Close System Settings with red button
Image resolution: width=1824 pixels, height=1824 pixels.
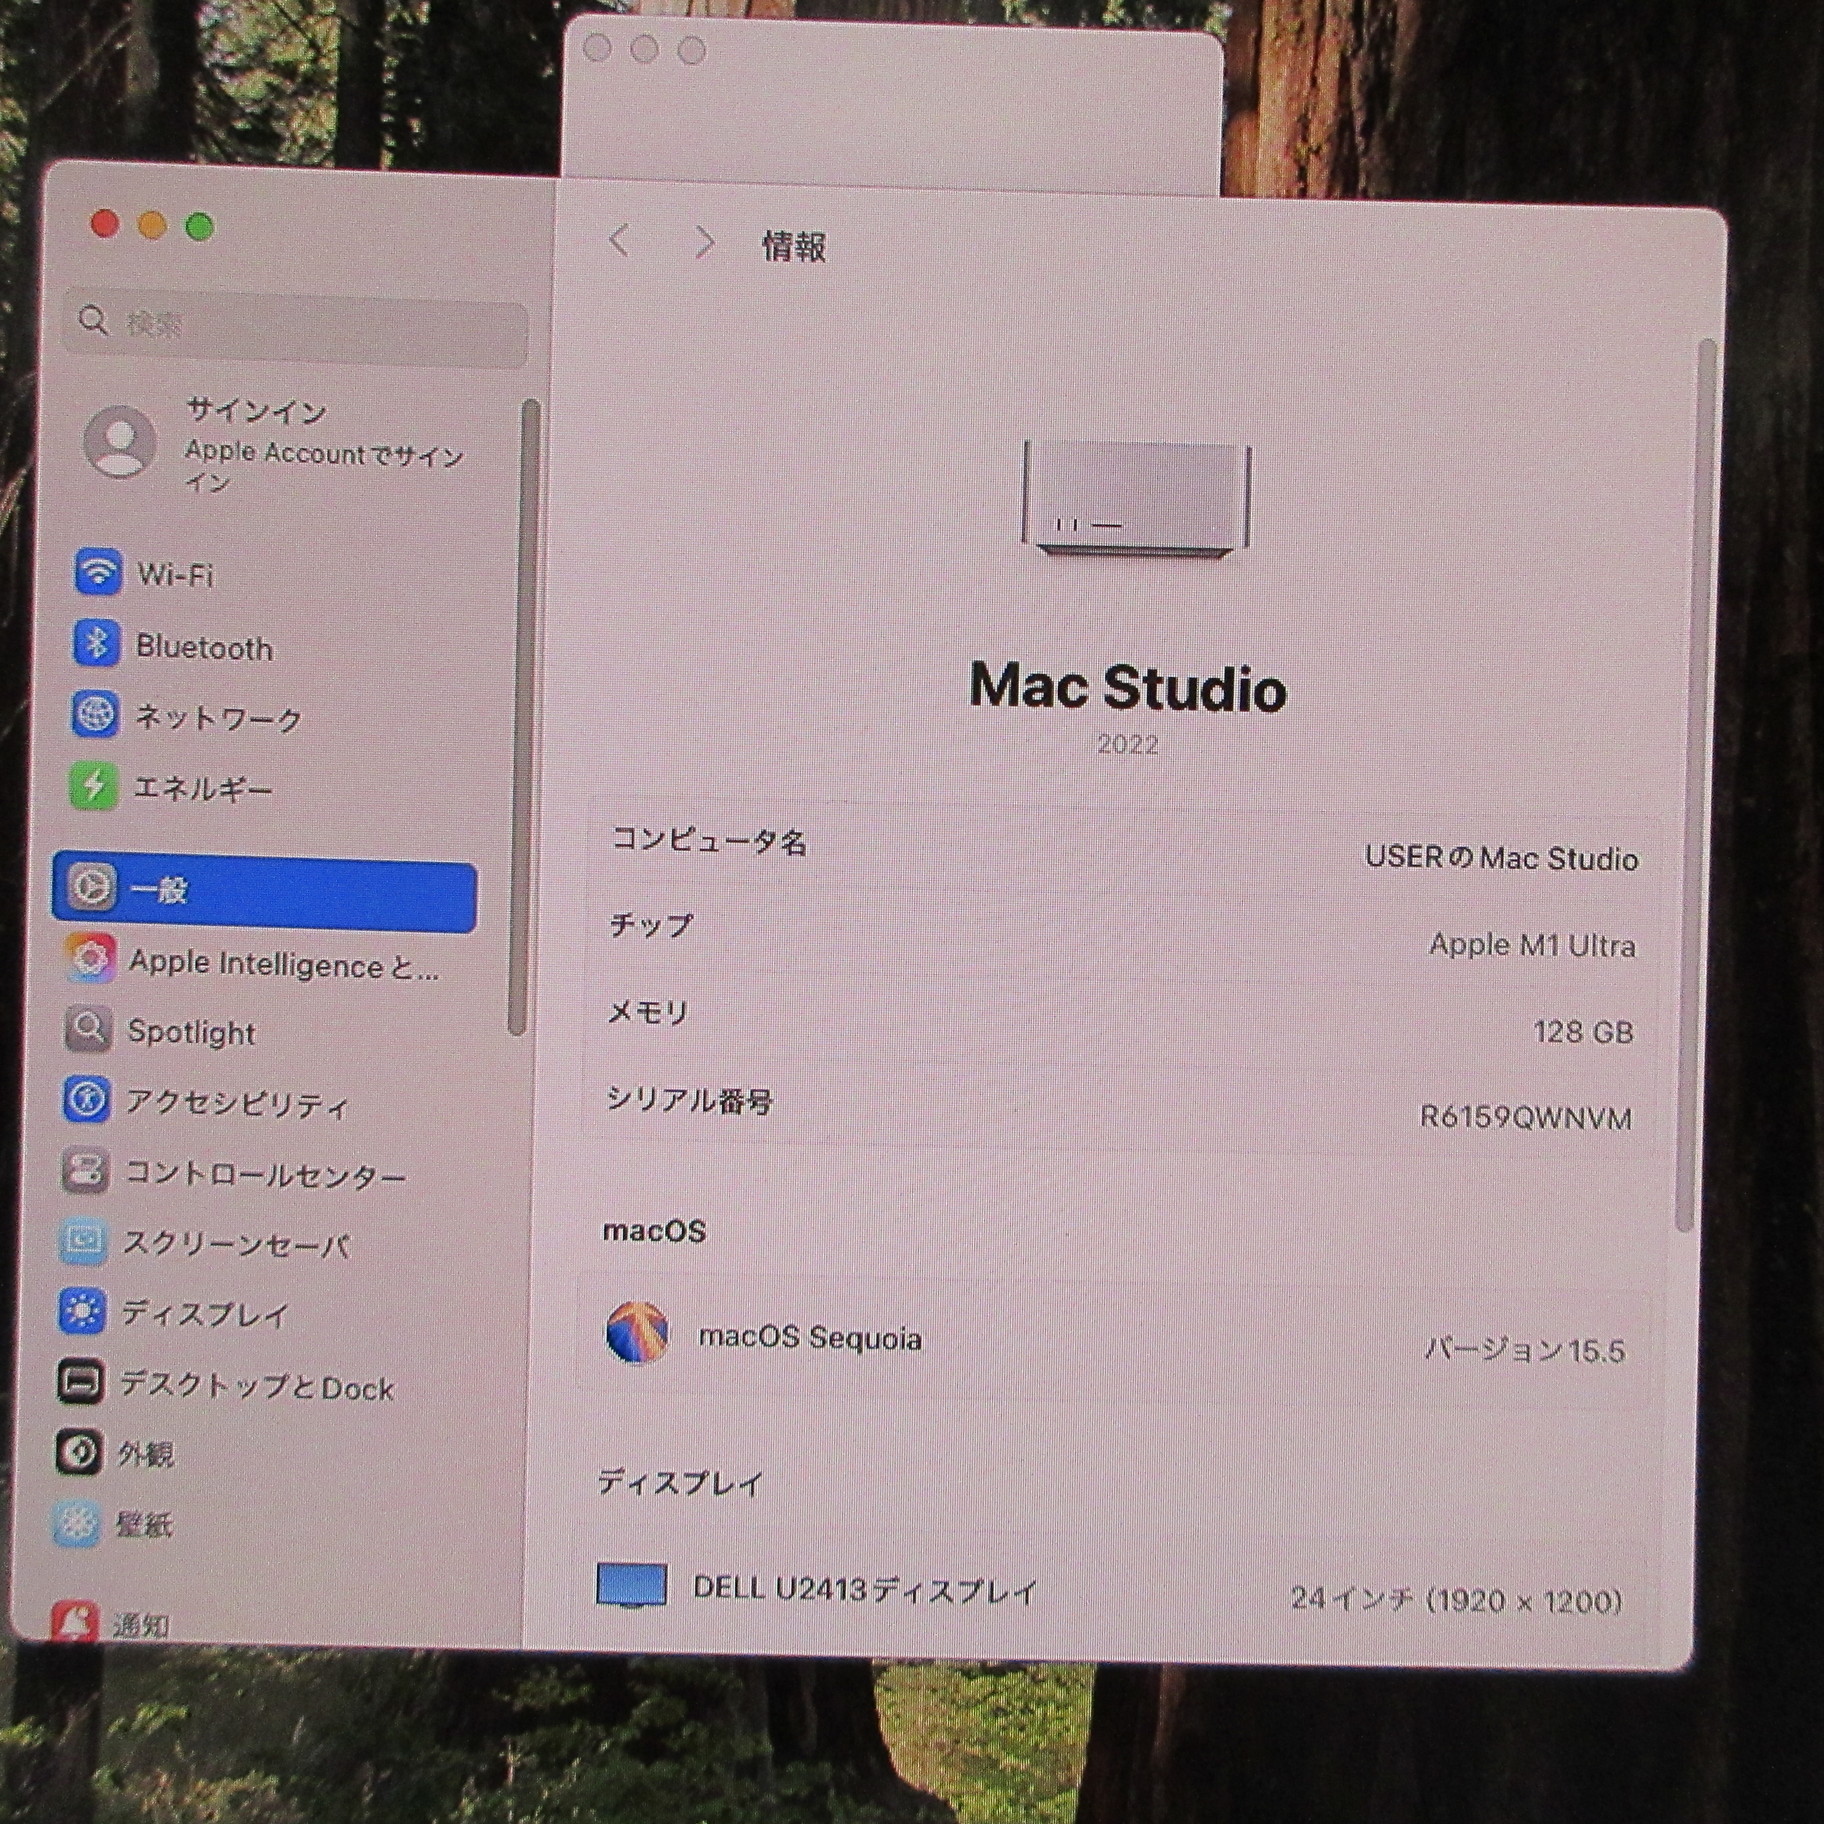tap(105, 223)
